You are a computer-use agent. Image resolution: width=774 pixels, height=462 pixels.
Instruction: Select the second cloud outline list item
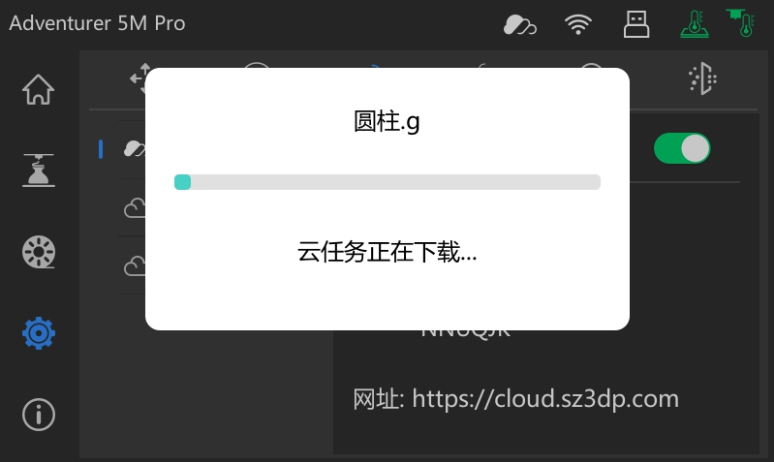(134, 208)
